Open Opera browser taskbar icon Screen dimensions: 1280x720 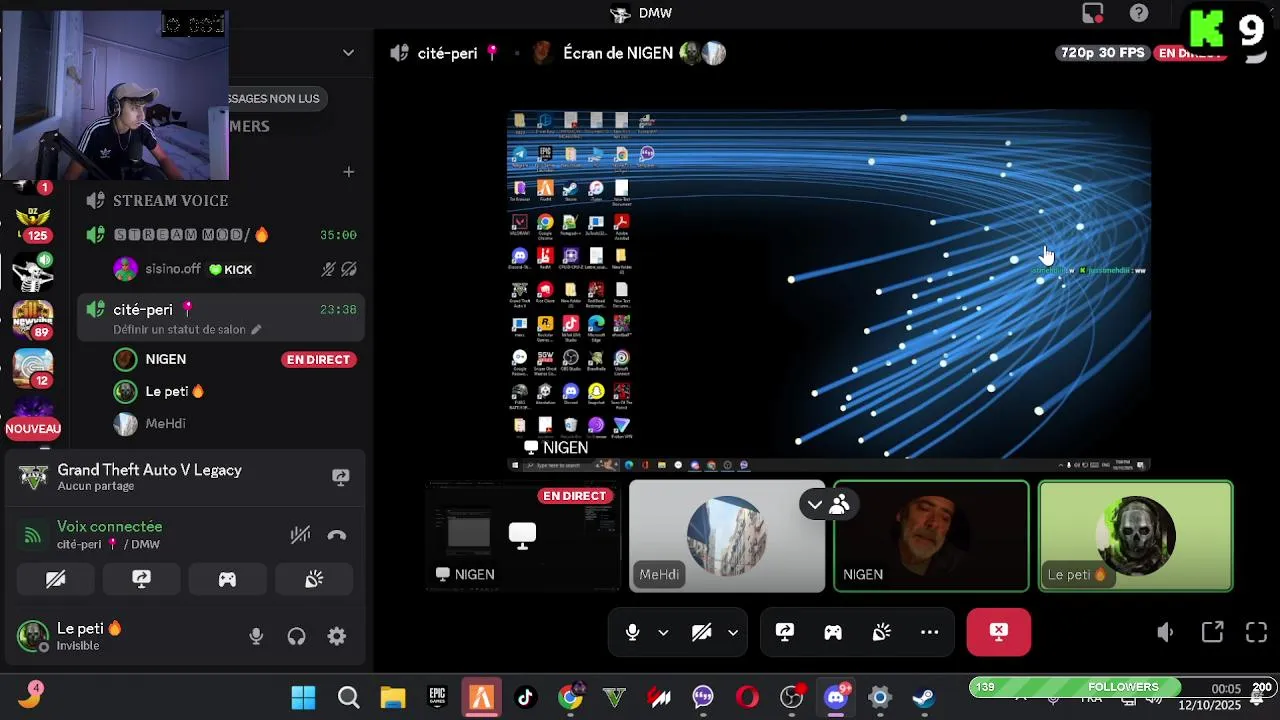747,697
